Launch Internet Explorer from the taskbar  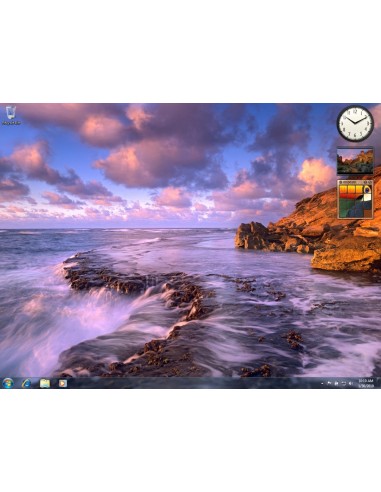click(x=26, y=383)
